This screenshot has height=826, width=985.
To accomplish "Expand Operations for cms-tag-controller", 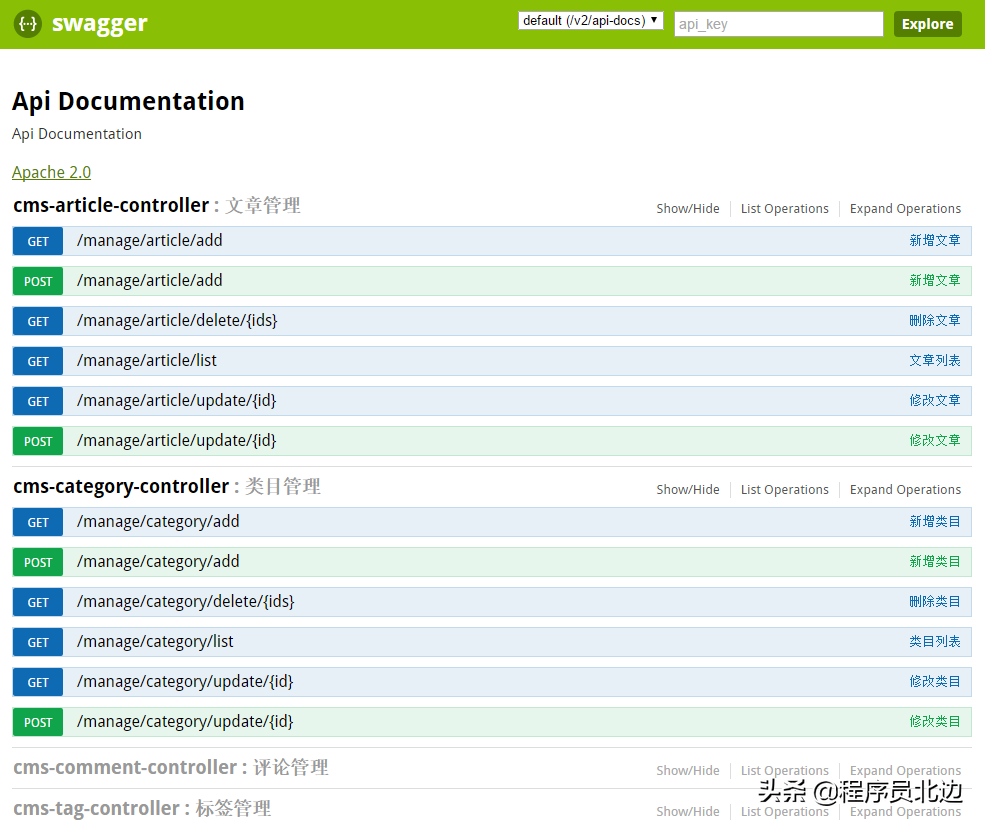I will 904,811.
